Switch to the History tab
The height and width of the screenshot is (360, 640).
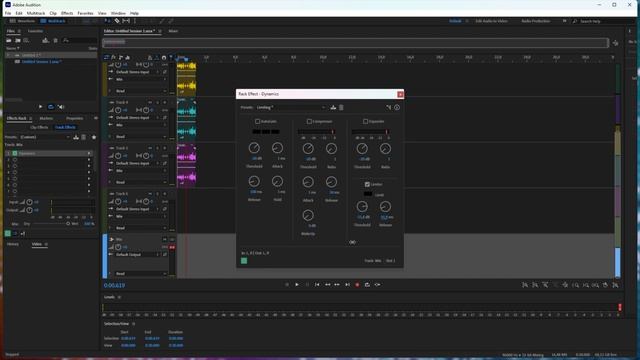tap(13, 244)
